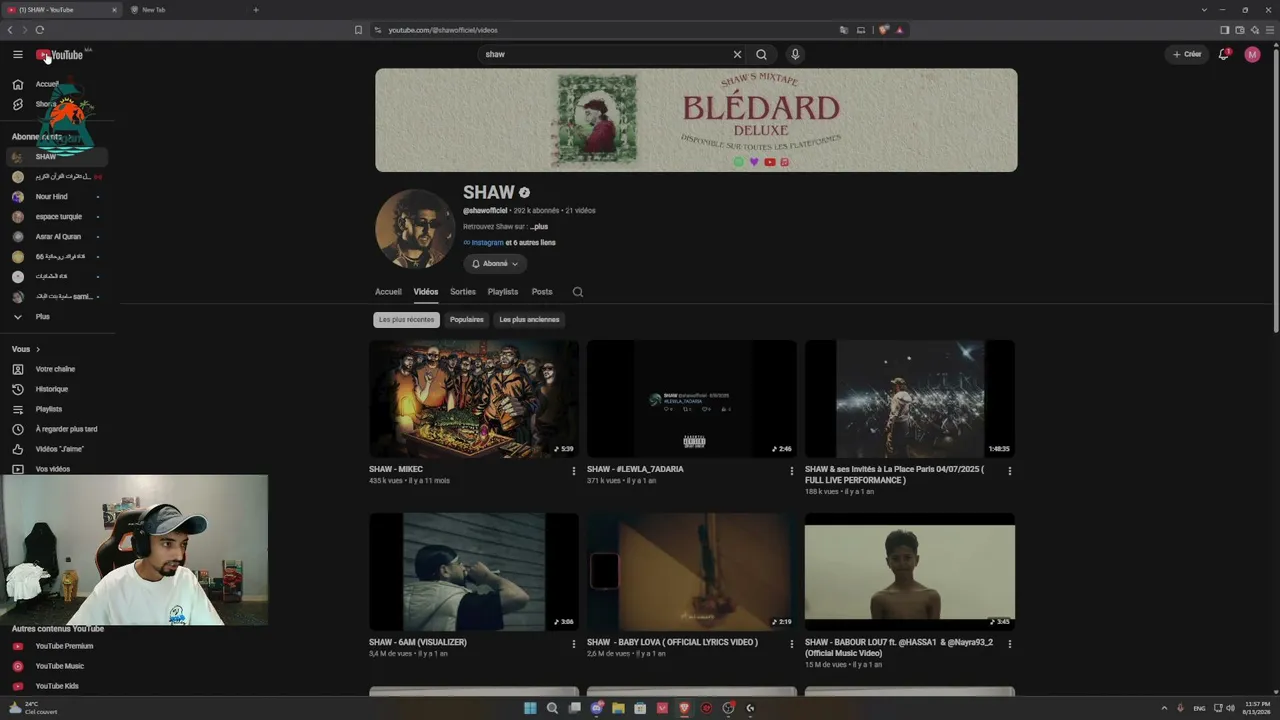Open the Abonné subscription dropdown
This screenshot has height=720, width=1280.
tap(495, 264)
